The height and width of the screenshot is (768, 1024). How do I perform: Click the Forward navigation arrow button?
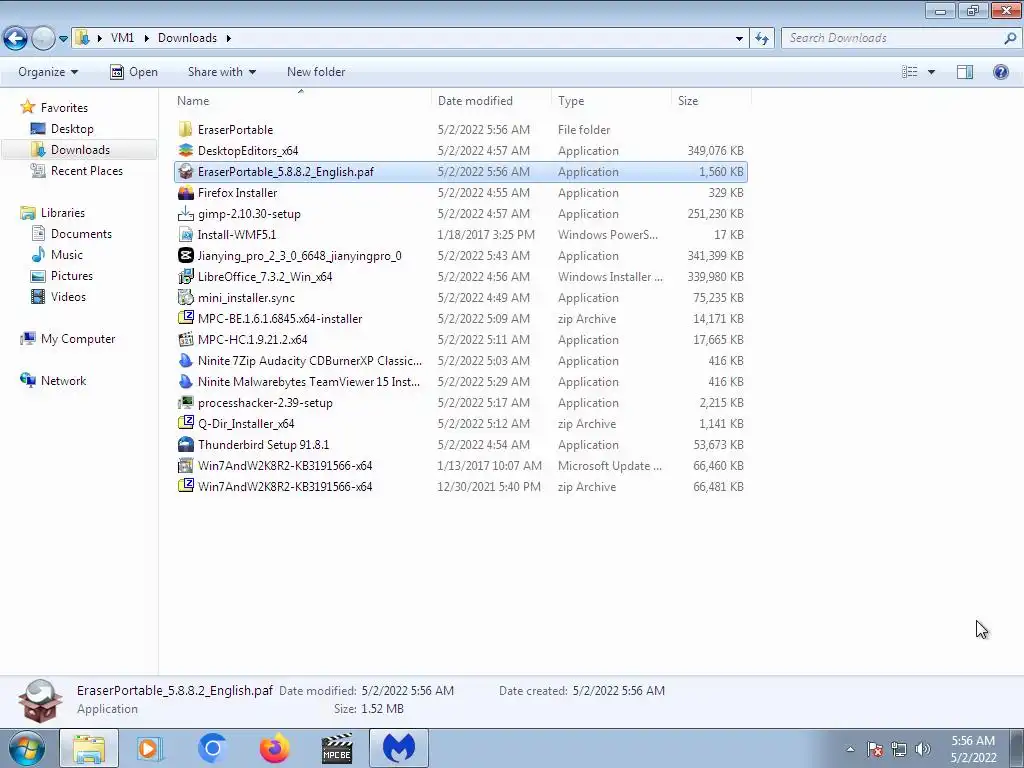point(43,38)
